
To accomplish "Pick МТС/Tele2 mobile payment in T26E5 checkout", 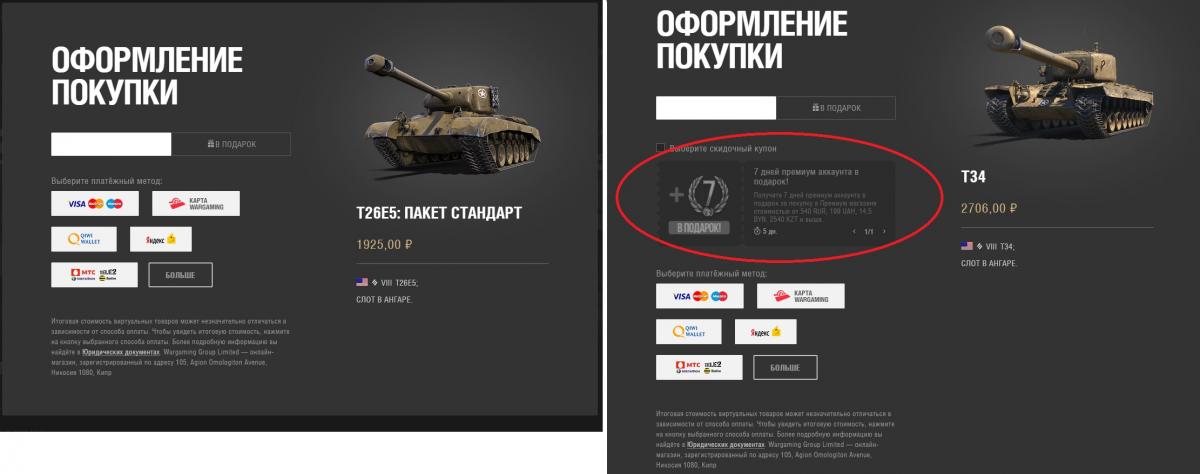I will 92,274.
